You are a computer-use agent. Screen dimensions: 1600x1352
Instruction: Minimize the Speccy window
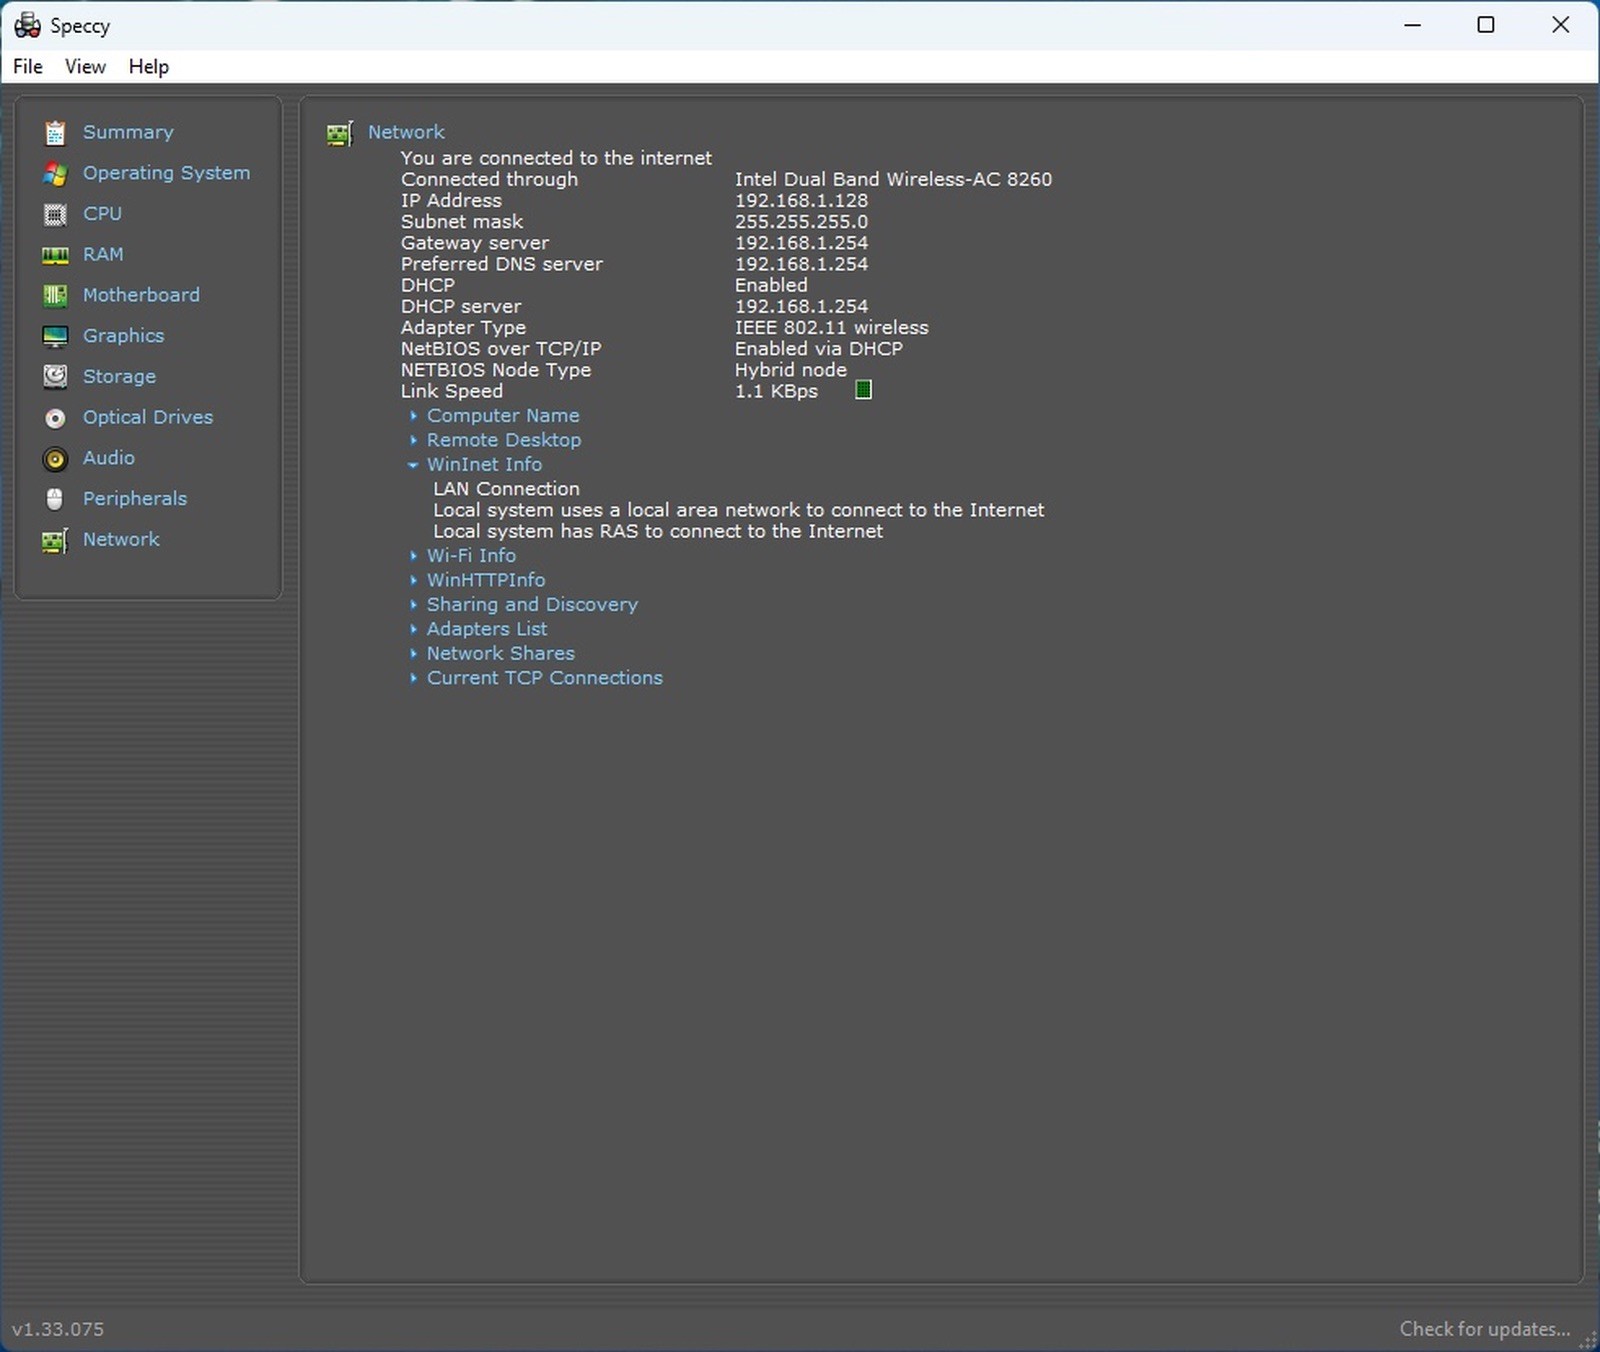tap(1412, 25)
